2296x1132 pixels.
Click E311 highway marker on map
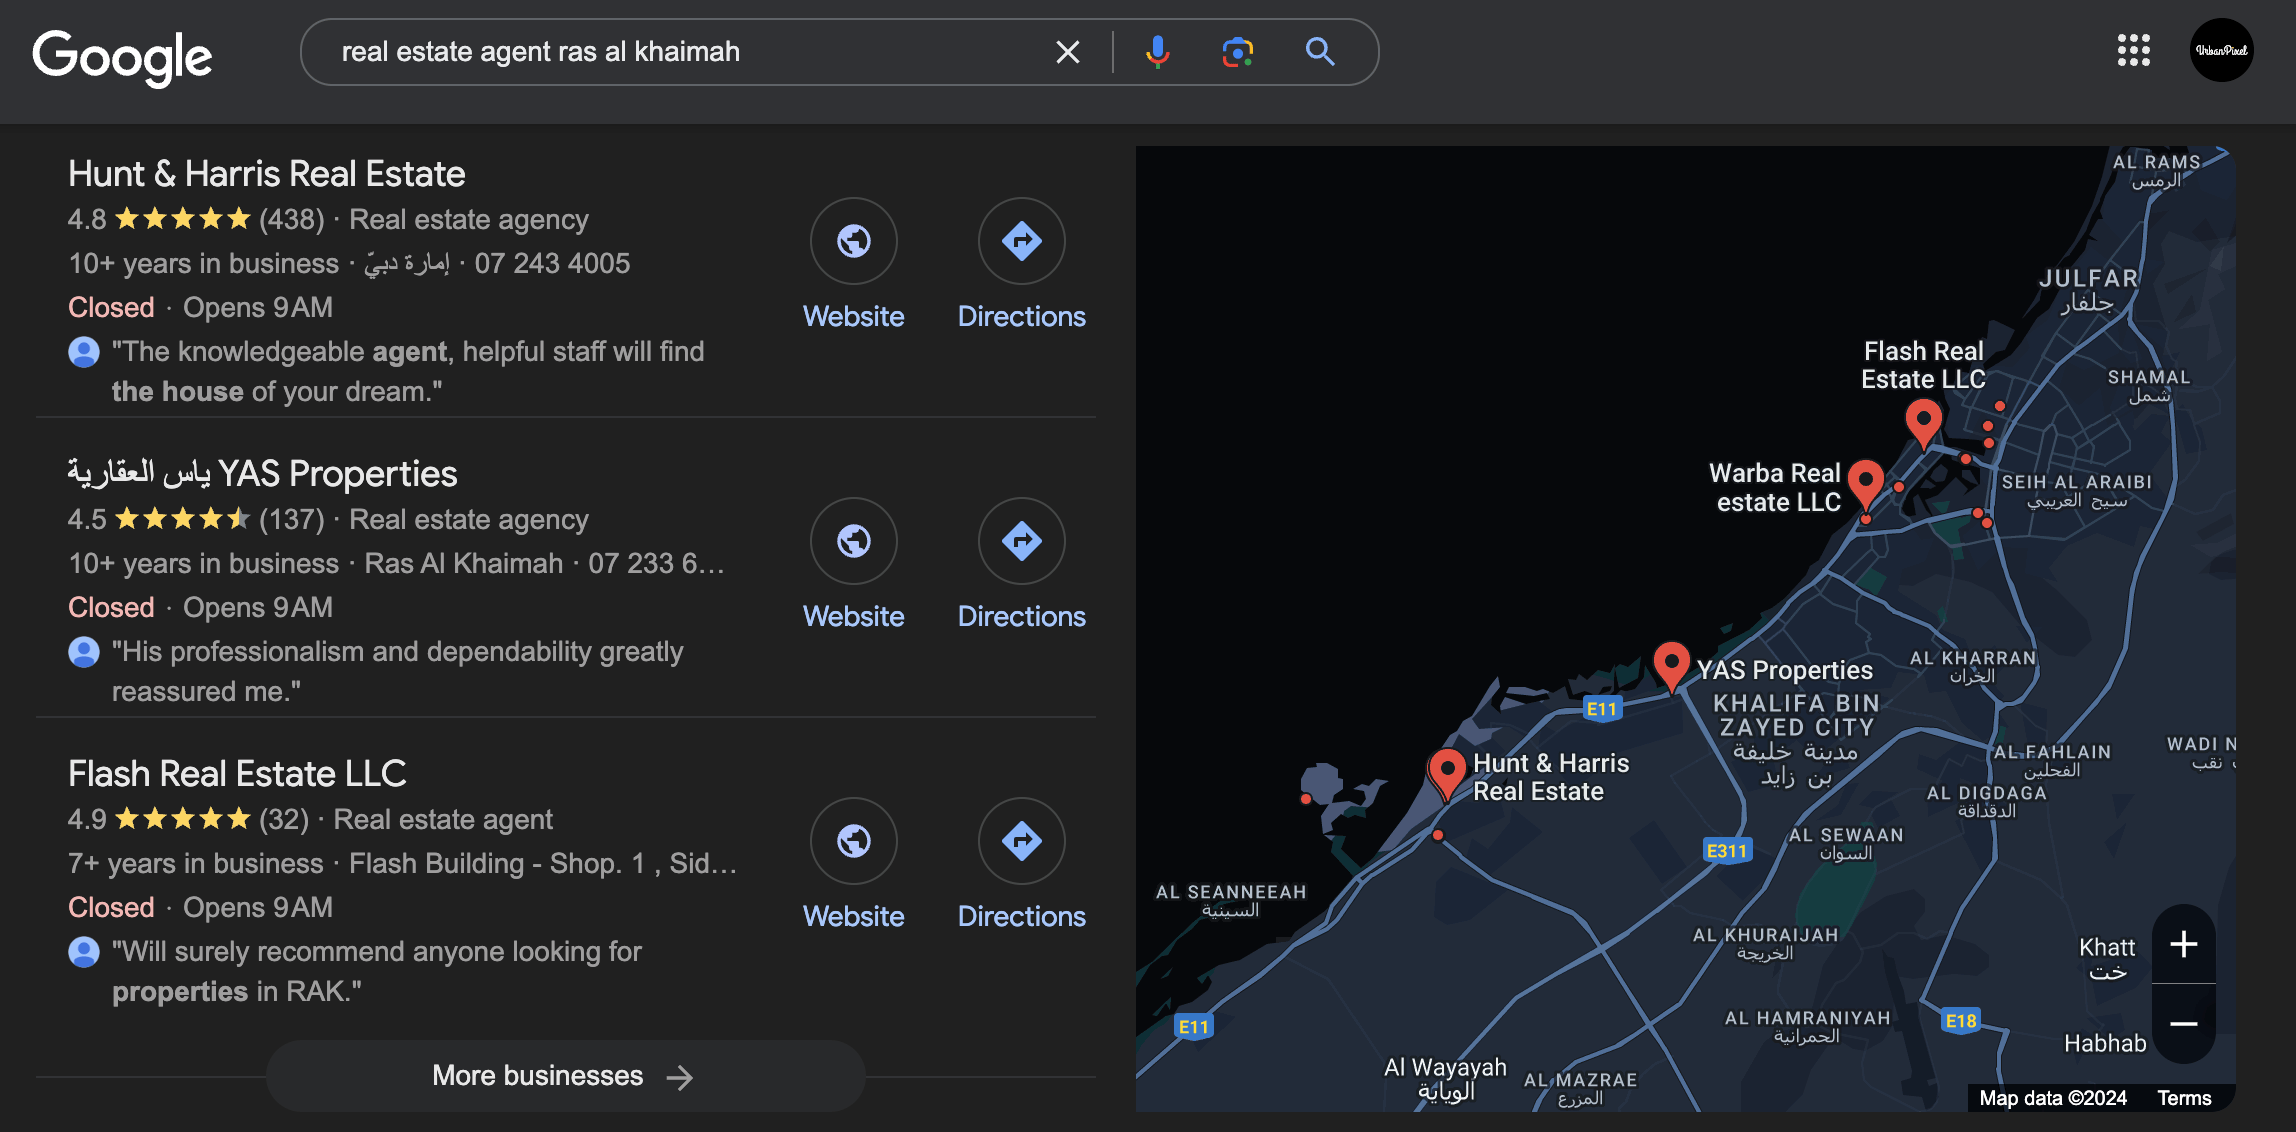click(1727, 850)
